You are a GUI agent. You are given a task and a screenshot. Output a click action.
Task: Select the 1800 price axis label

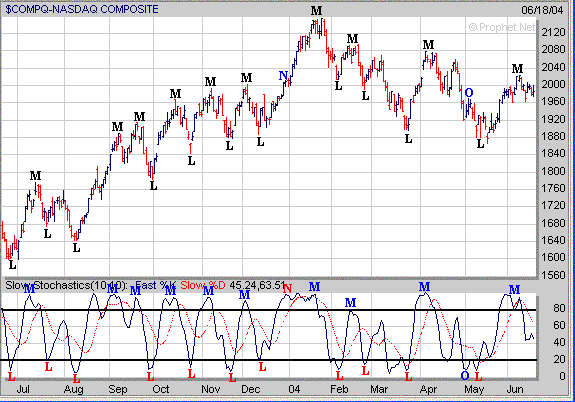[x=553, y=171]
